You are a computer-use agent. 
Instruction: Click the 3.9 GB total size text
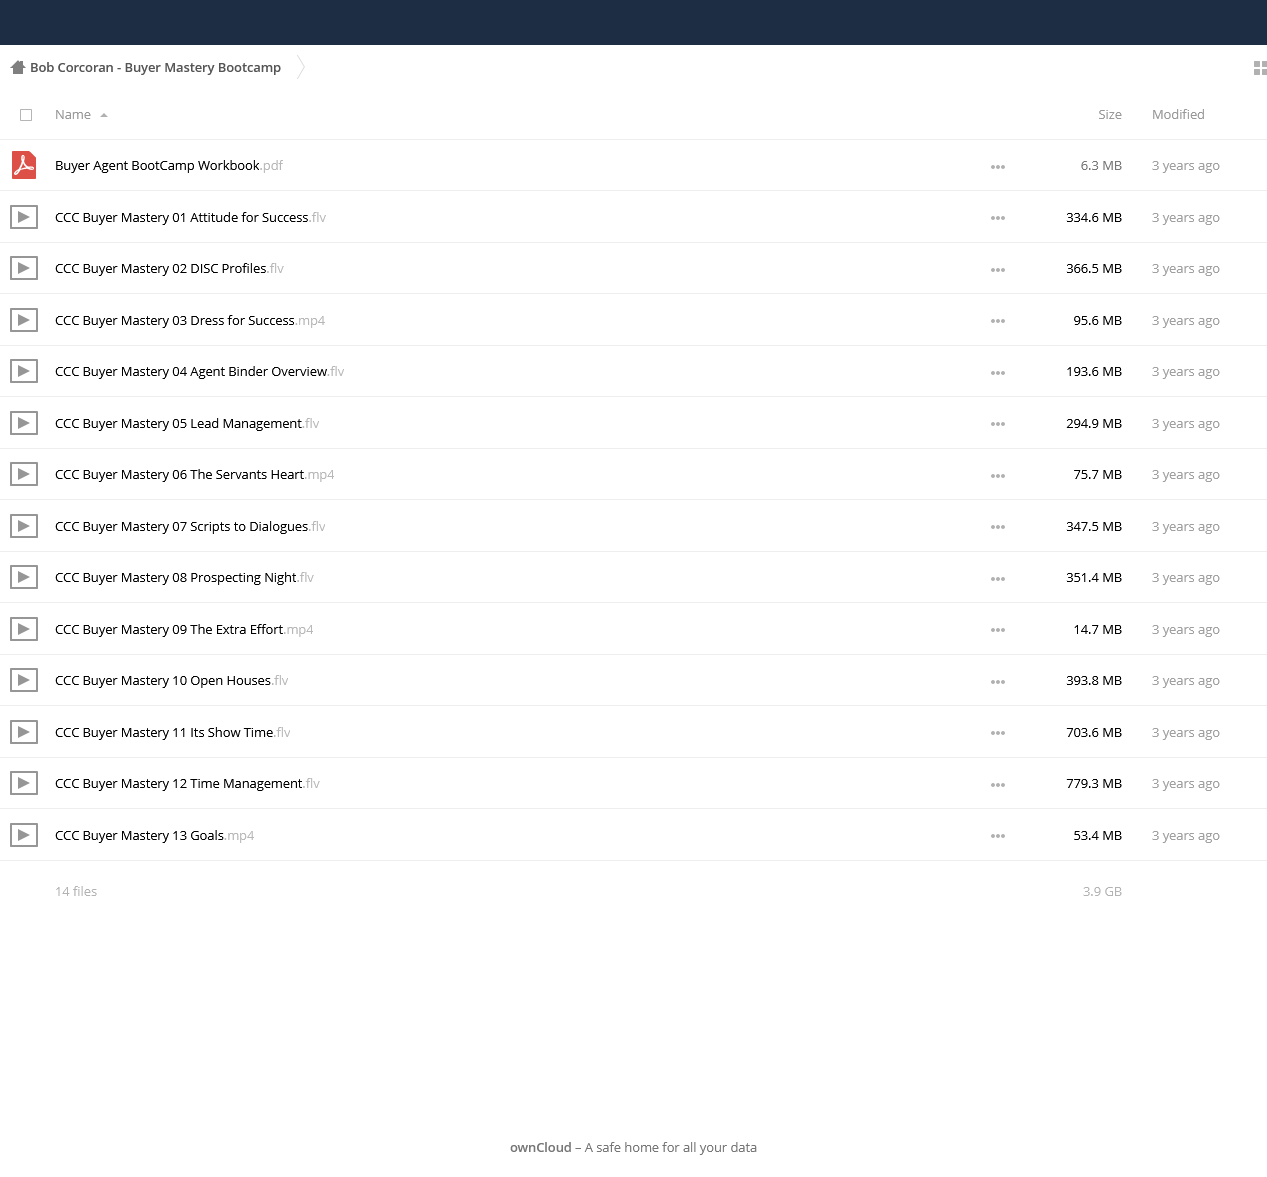pos(1102,892)
